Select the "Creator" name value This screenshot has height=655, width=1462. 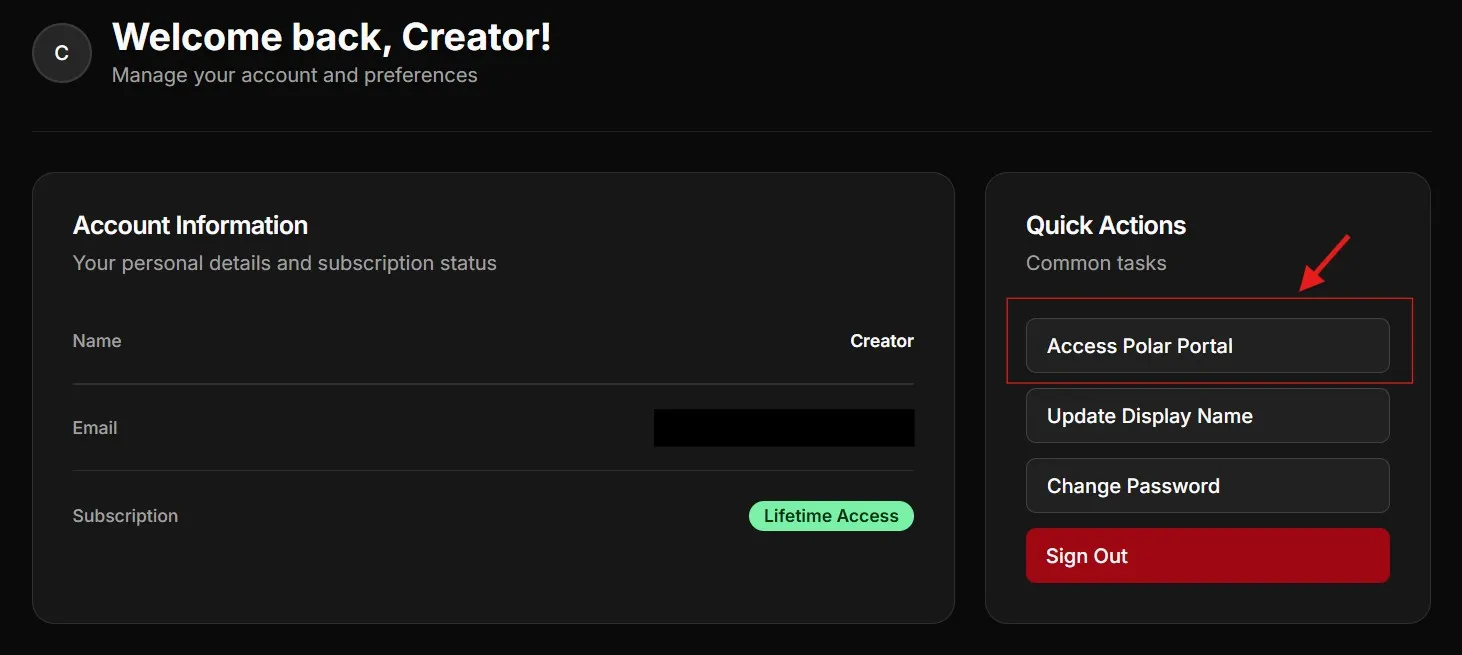click(881, 341)
